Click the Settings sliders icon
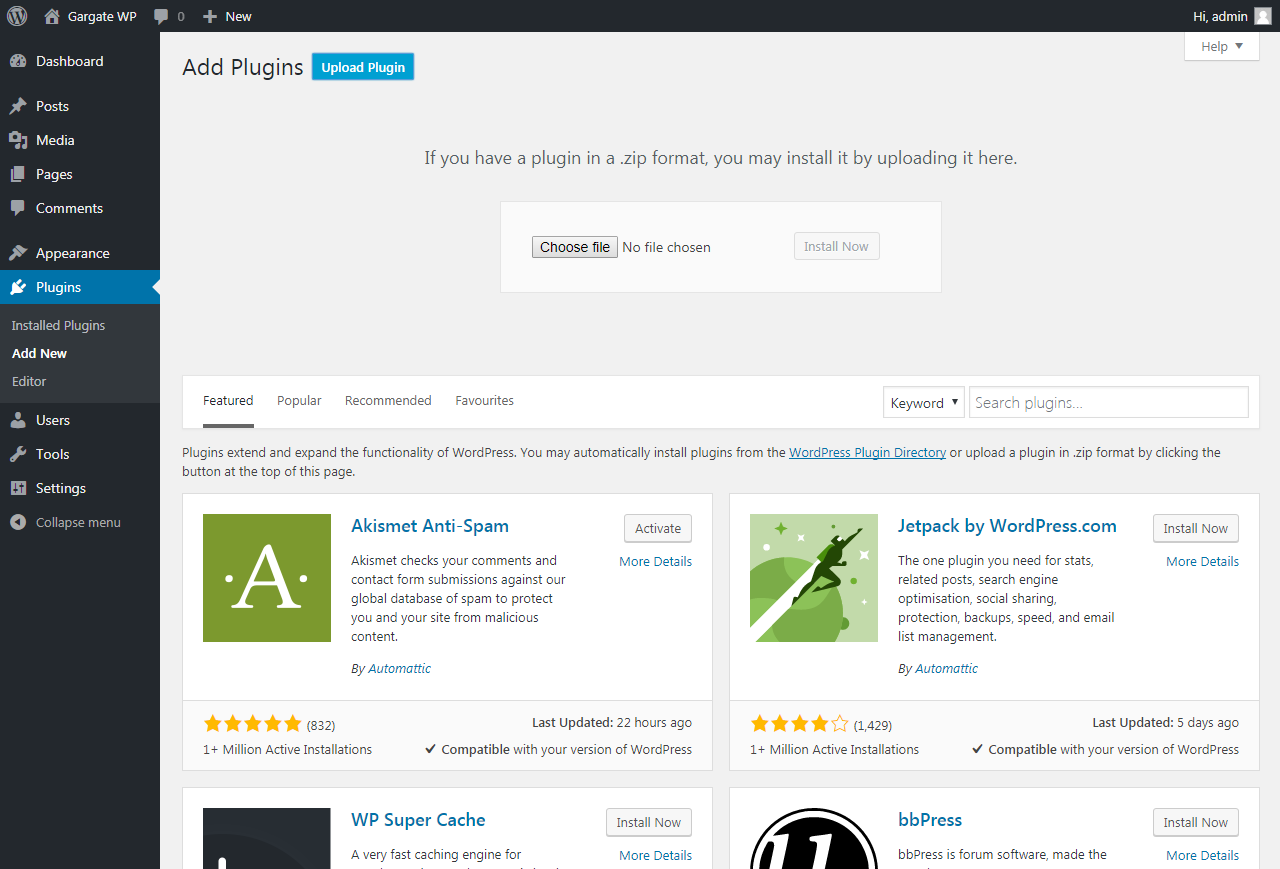1280x869 pixels. (18, 488)
